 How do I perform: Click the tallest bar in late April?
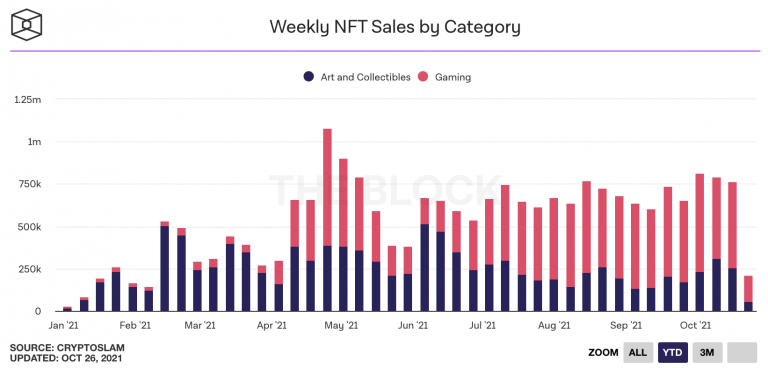click(x=327, y=220)
